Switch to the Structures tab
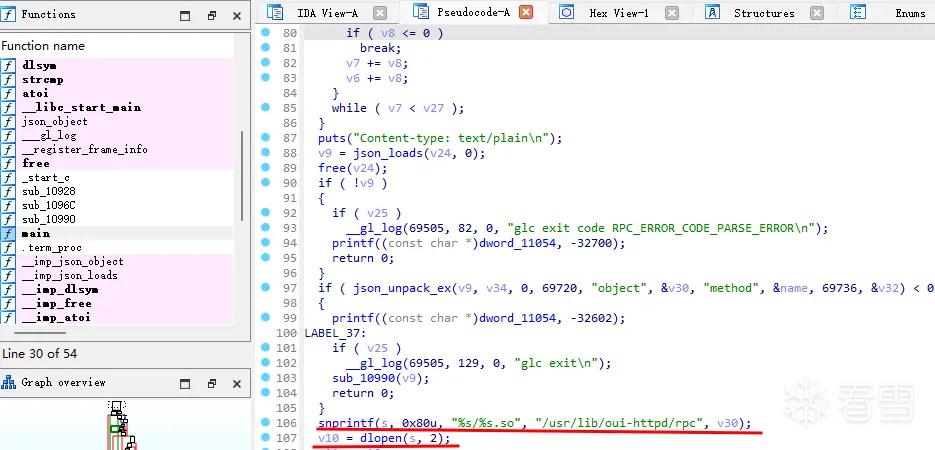The width and height of the screenshot is (935, 450). [x=764, y=13]
